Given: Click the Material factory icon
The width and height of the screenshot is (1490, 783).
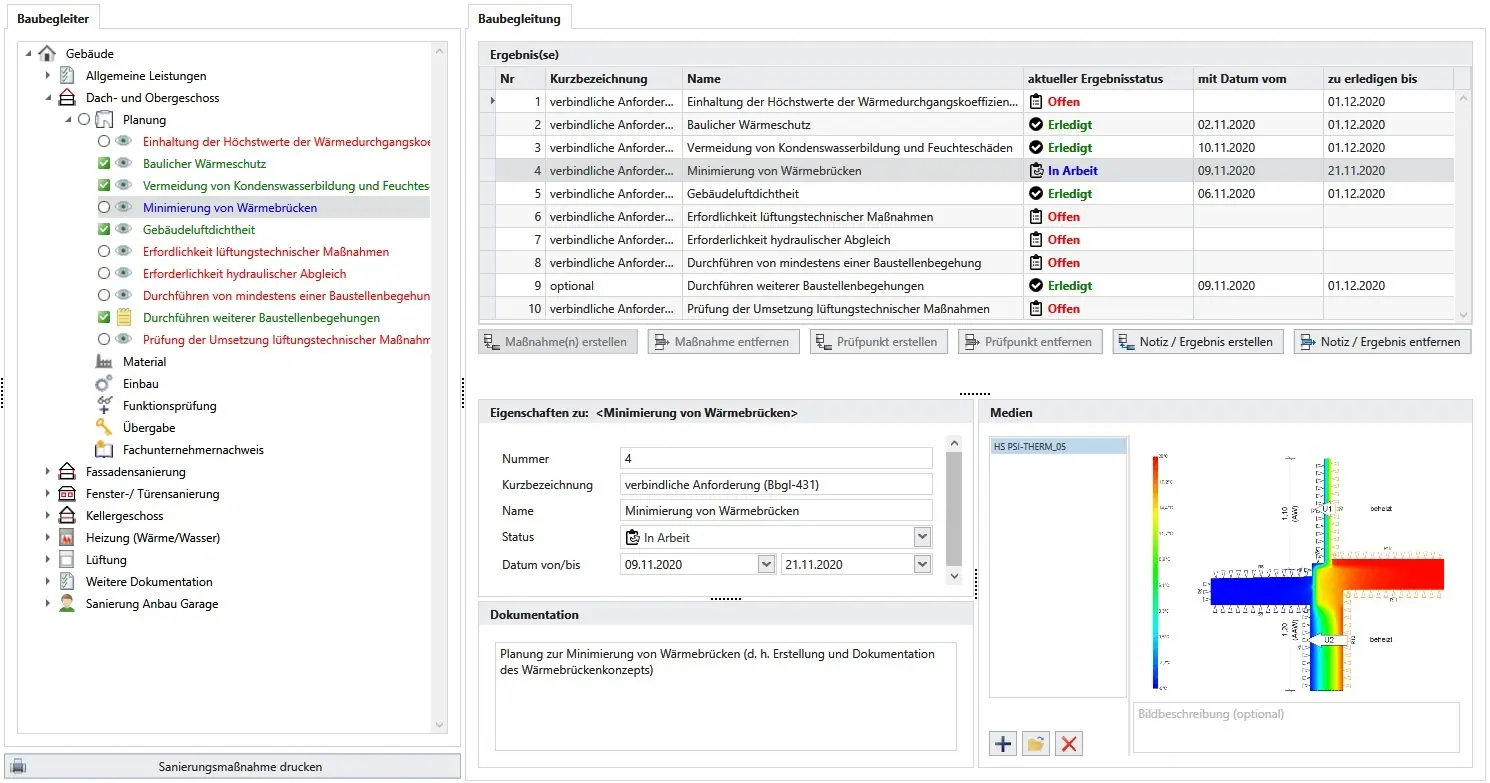Looking at the screenshot, I should tap(104, 362).
